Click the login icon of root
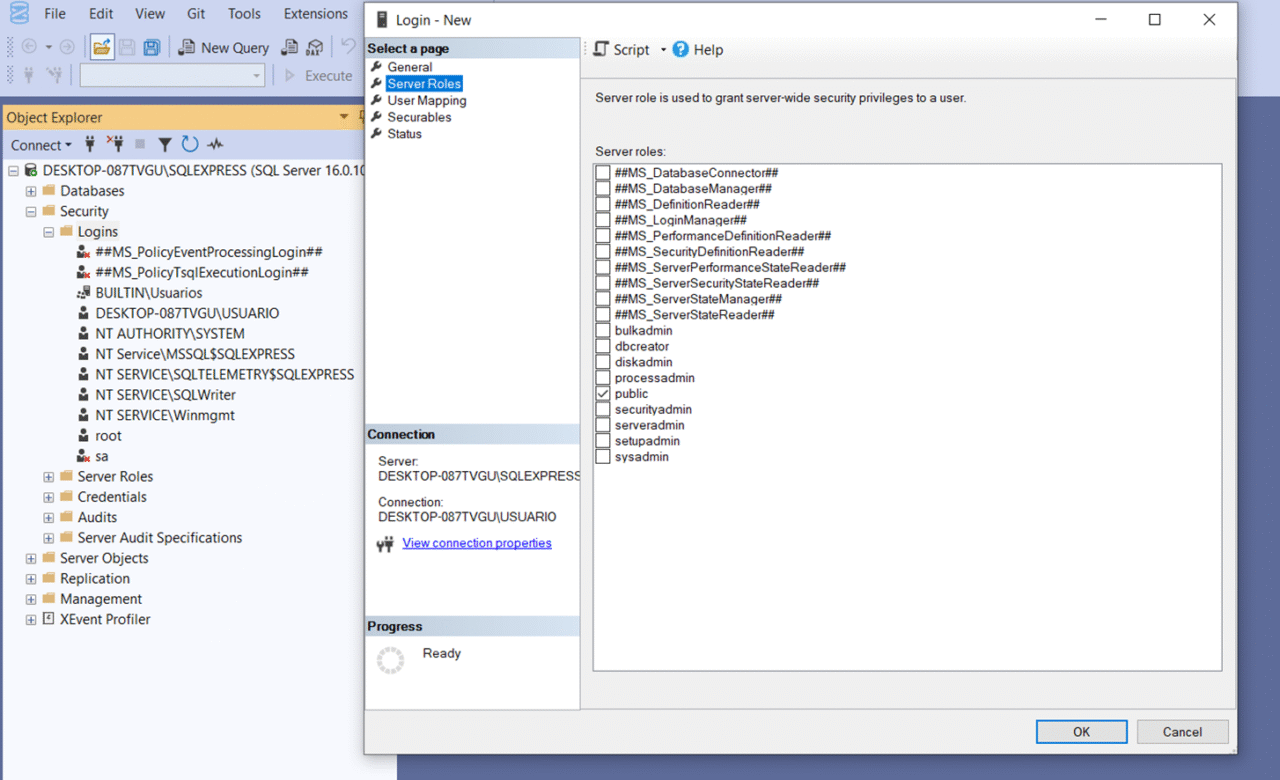 (84, 436)
